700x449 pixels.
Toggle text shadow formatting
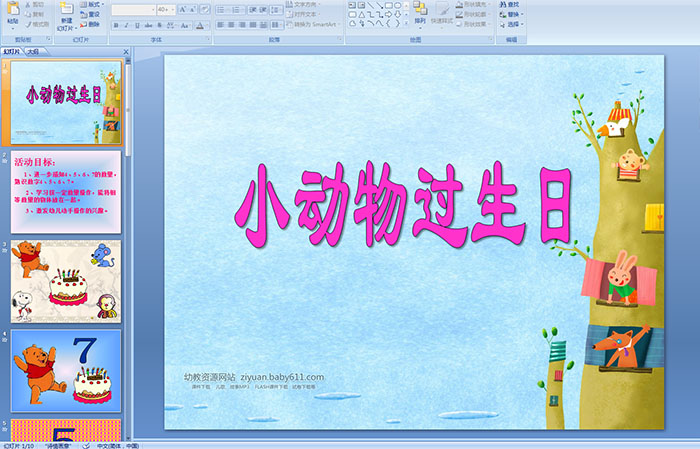click(x=159, y=25)
